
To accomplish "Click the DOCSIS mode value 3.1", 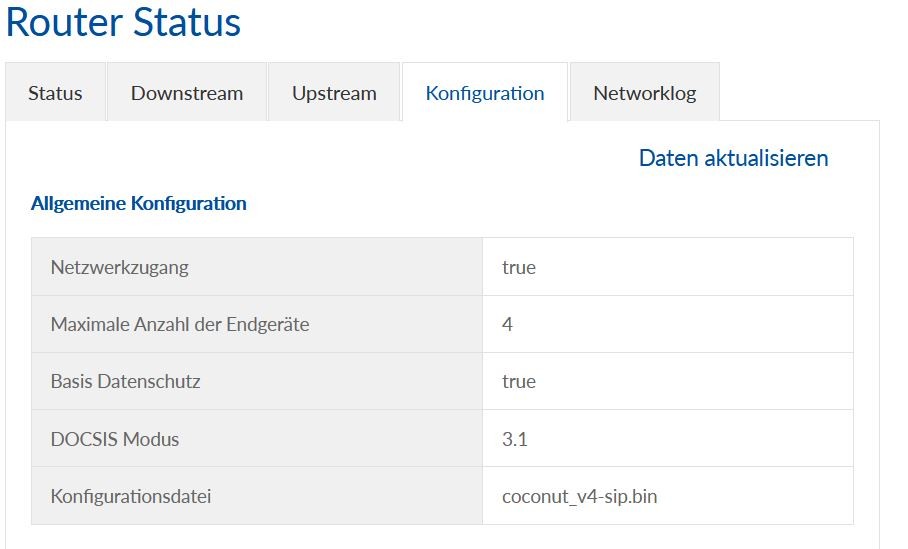I will click(515, 439).
